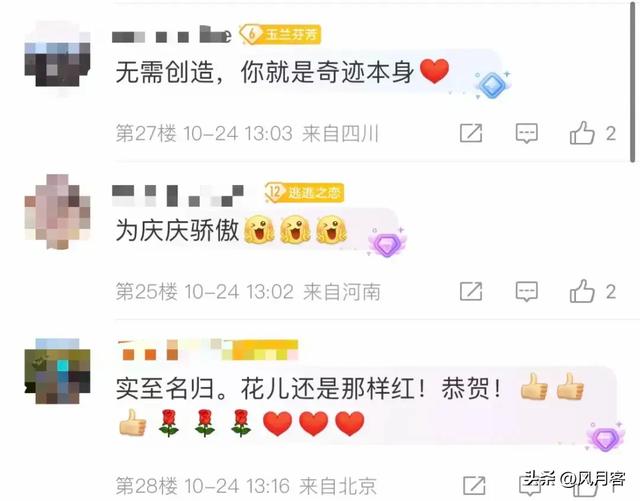Open the 玉兰芬芳 level 6 fan badge
640x501 pixels.
280,35
